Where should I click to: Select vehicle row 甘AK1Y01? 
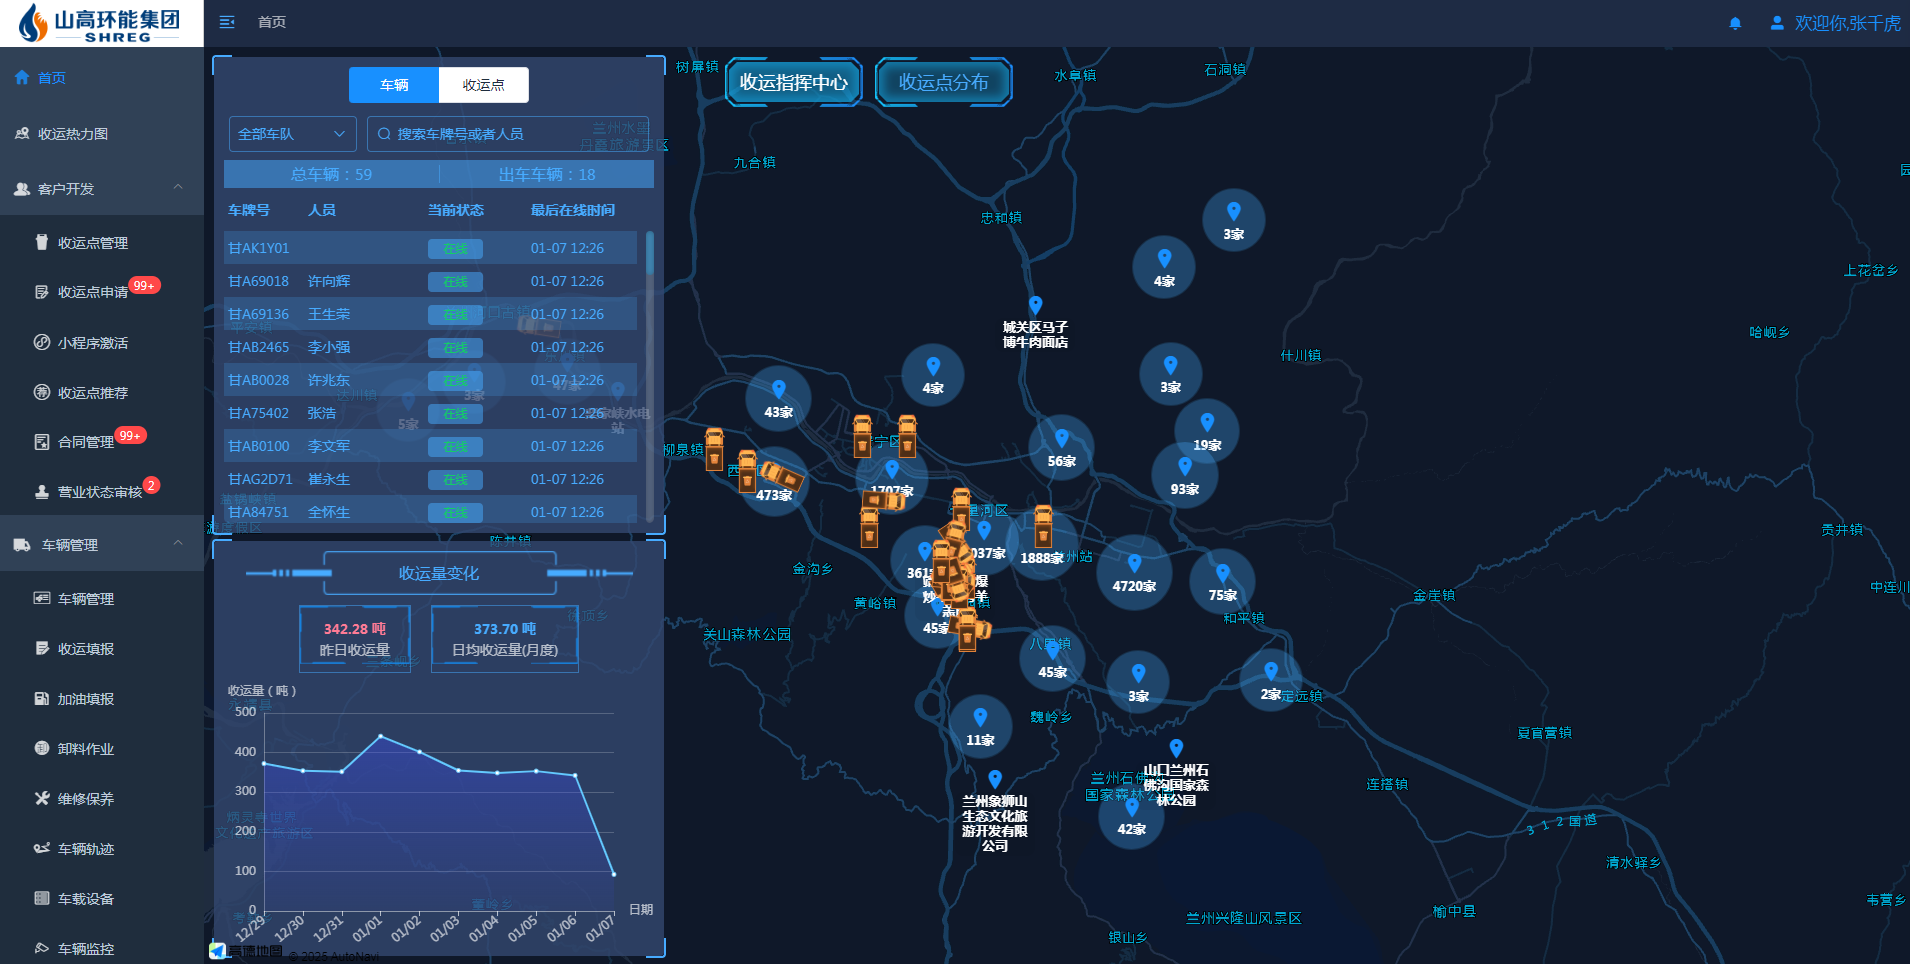pyautogui.click(x=430, y=248)
